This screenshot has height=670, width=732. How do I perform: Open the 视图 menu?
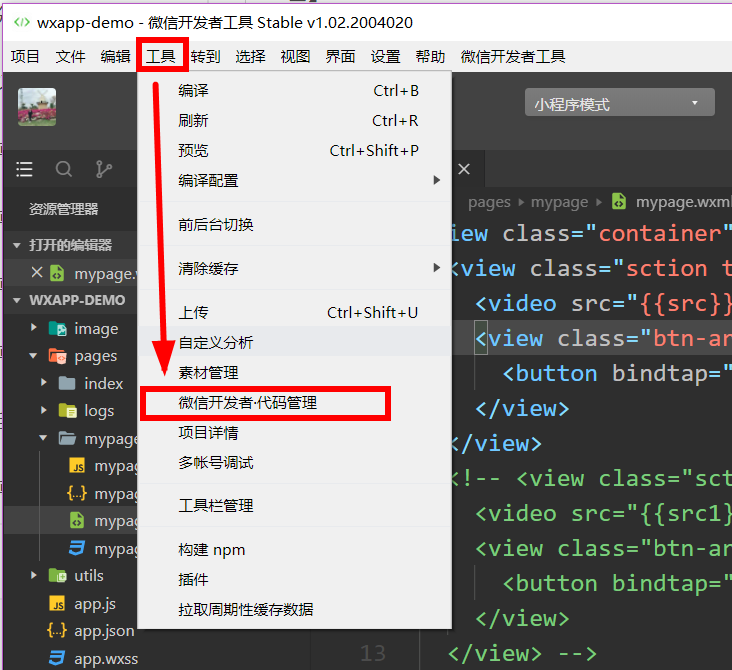295,56
